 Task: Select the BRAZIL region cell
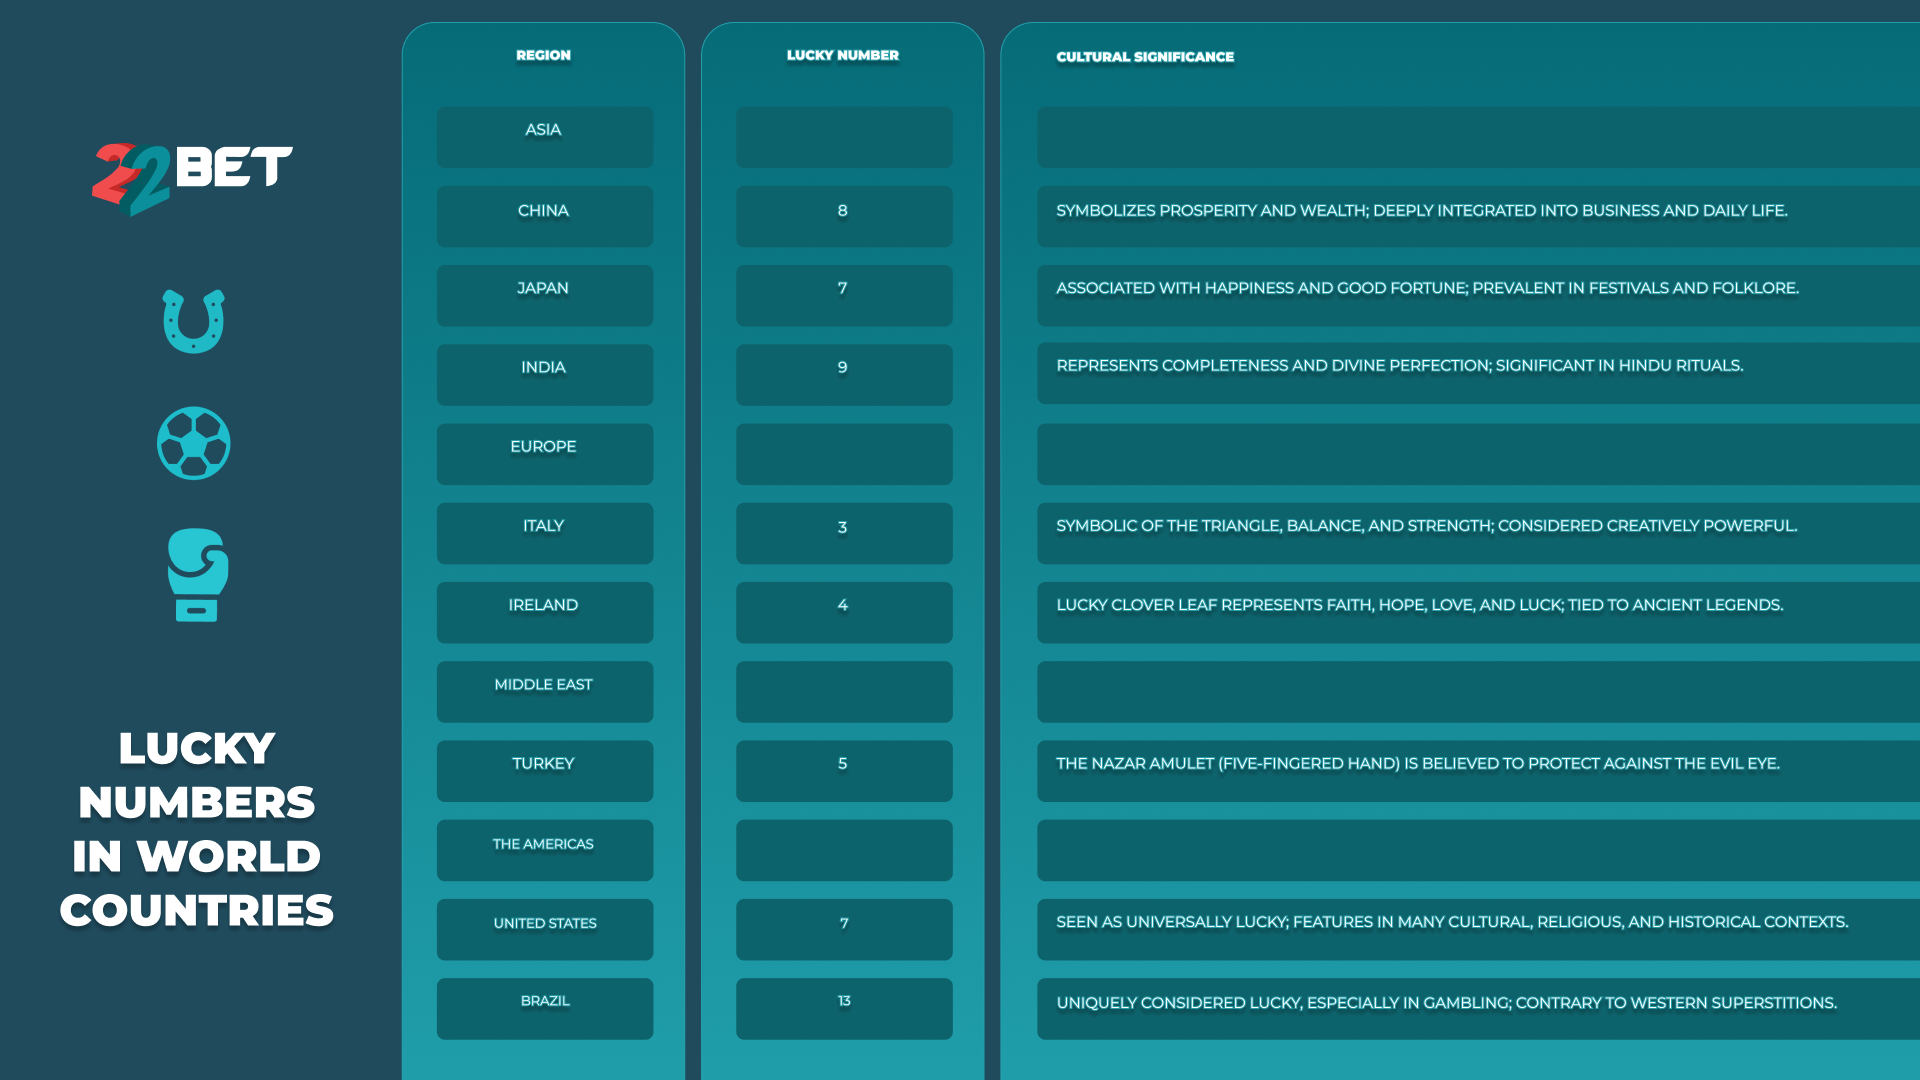545,1008
